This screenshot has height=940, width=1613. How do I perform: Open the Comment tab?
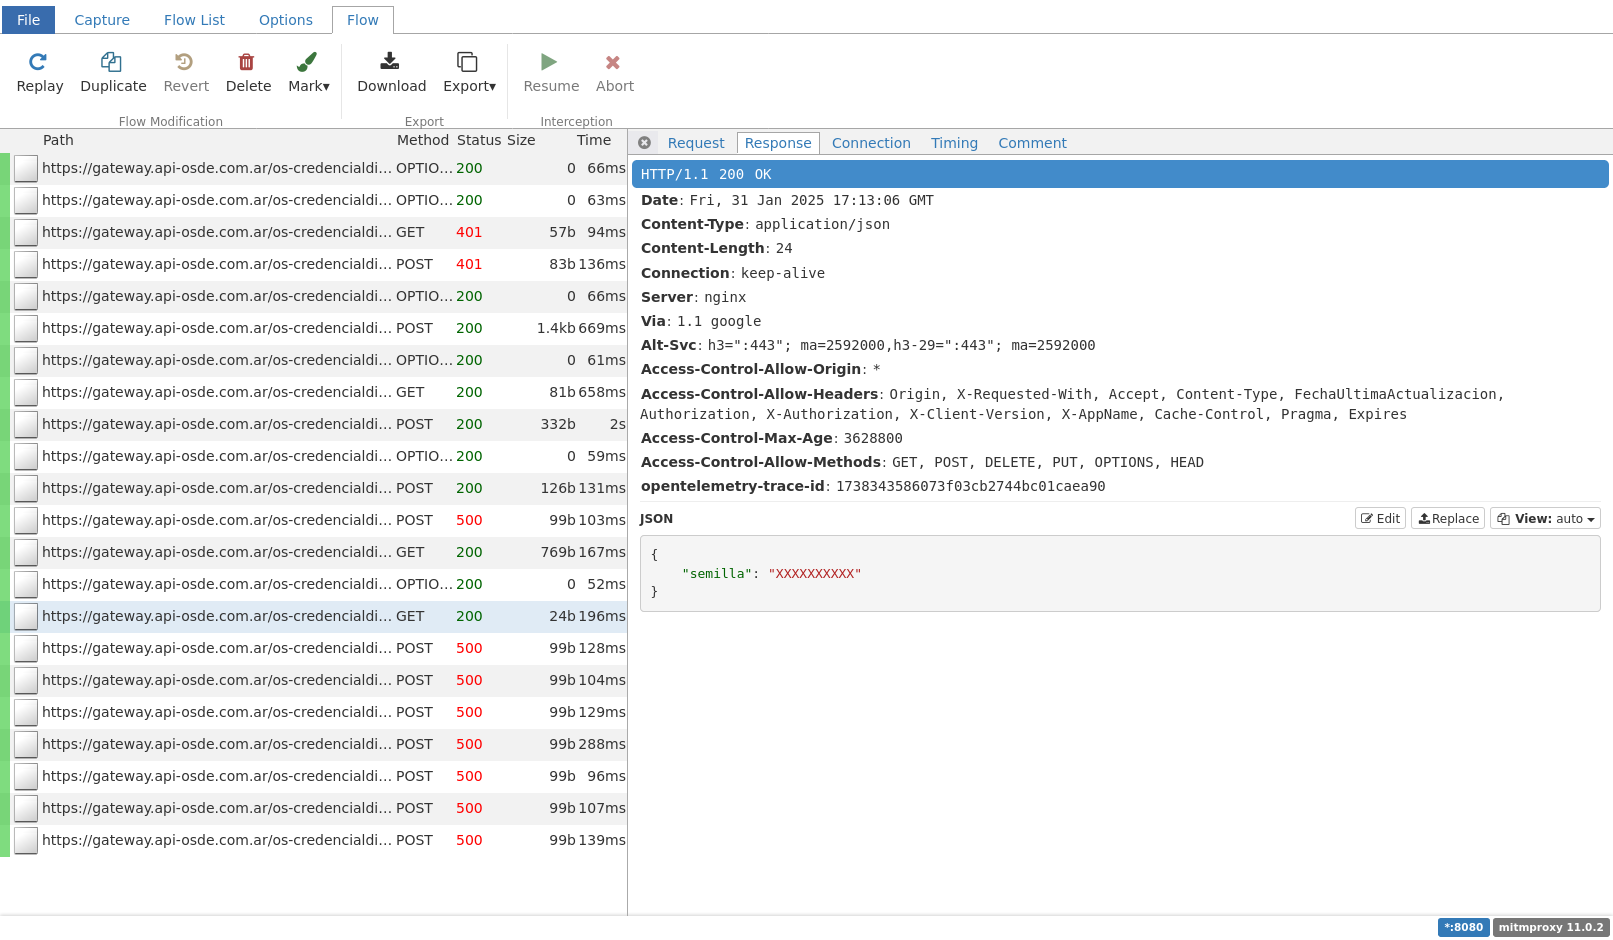point(1032,143)
